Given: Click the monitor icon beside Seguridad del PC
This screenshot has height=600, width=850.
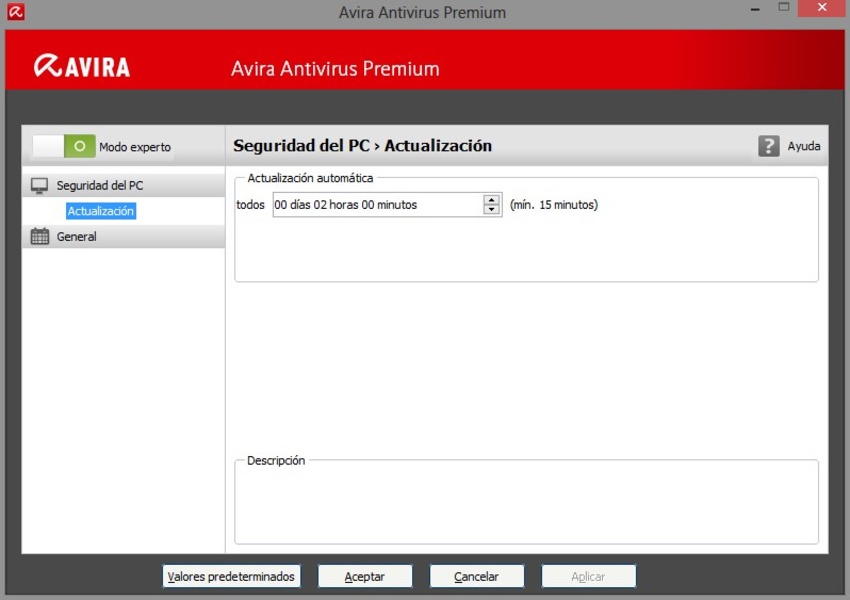Looking at the screenshot, I should (x=40, y=186).
